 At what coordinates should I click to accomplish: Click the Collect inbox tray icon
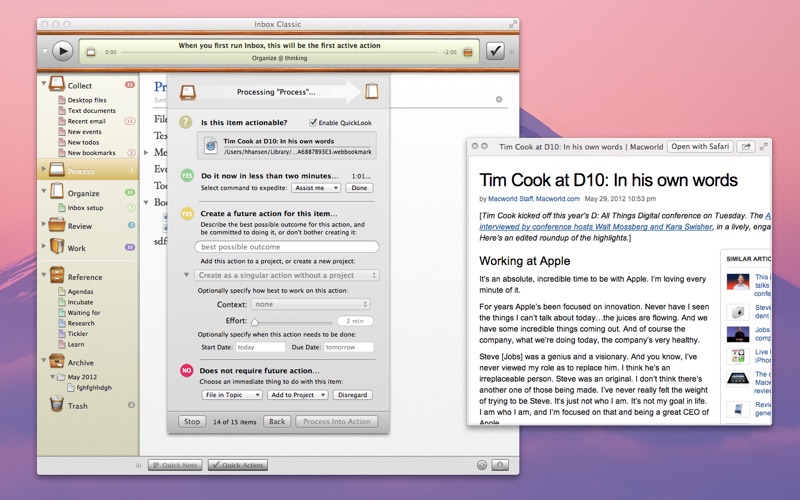pyautogui.click(x=57, y=84)
